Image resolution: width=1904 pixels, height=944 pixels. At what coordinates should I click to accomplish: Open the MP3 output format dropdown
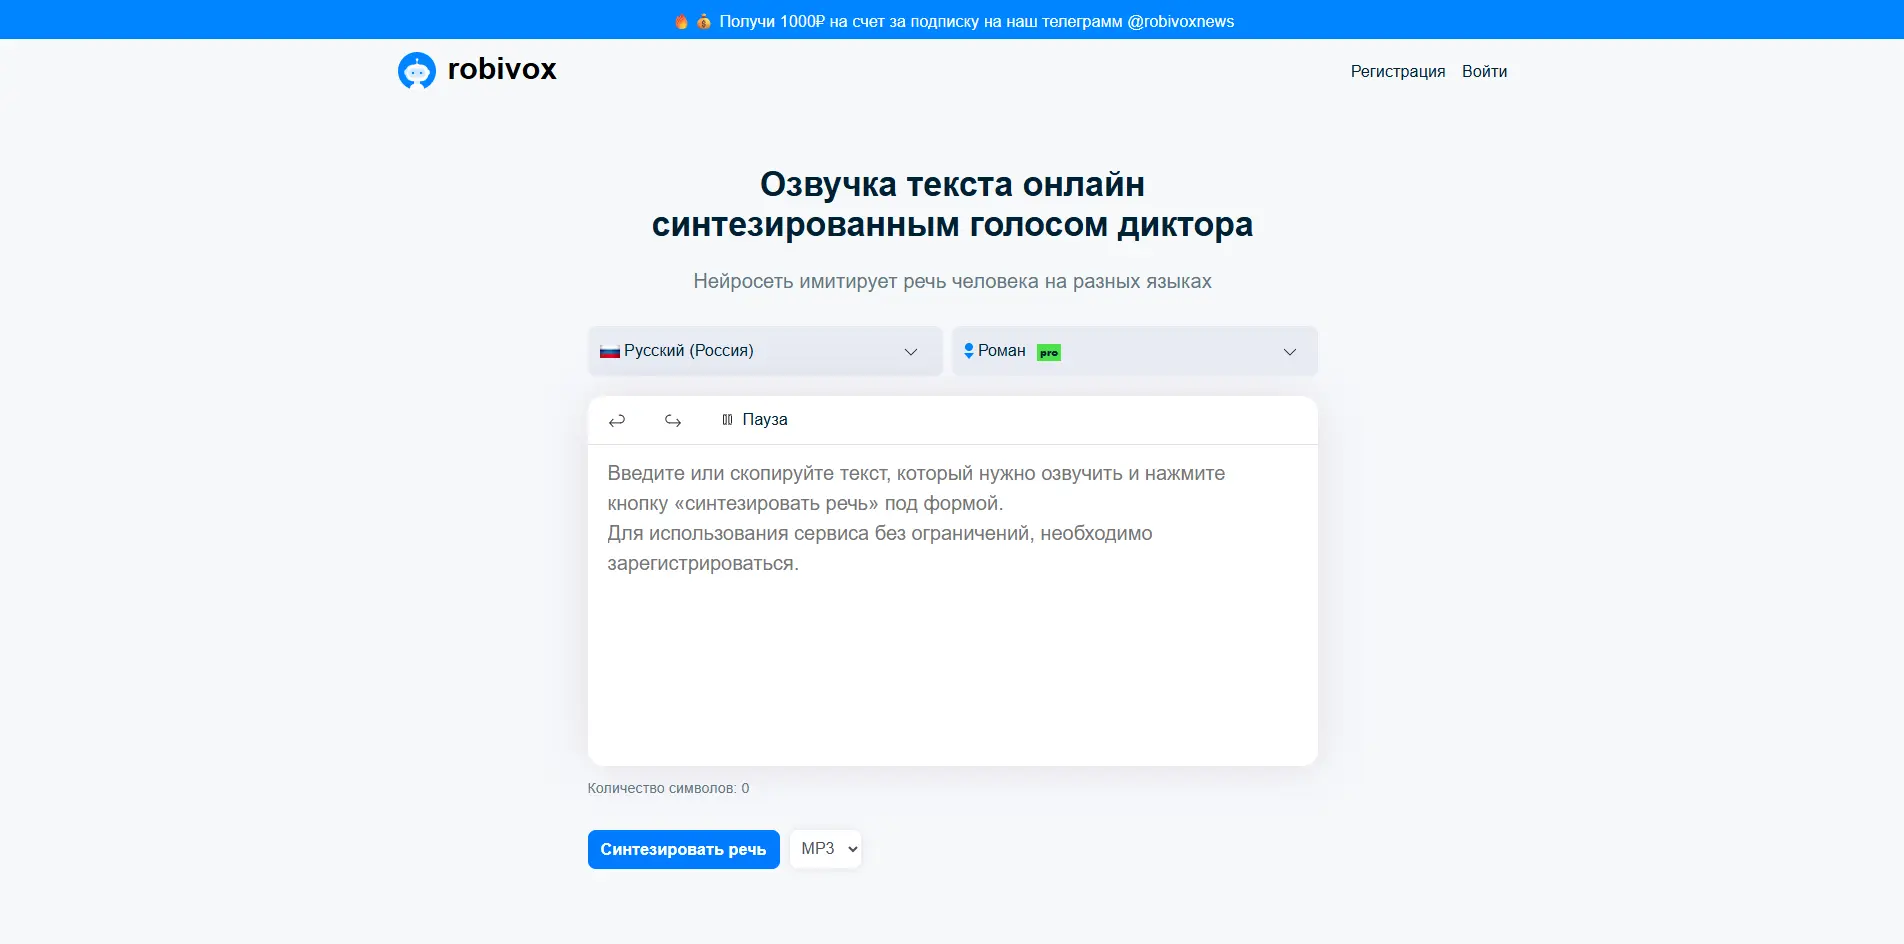coord(825,848)
